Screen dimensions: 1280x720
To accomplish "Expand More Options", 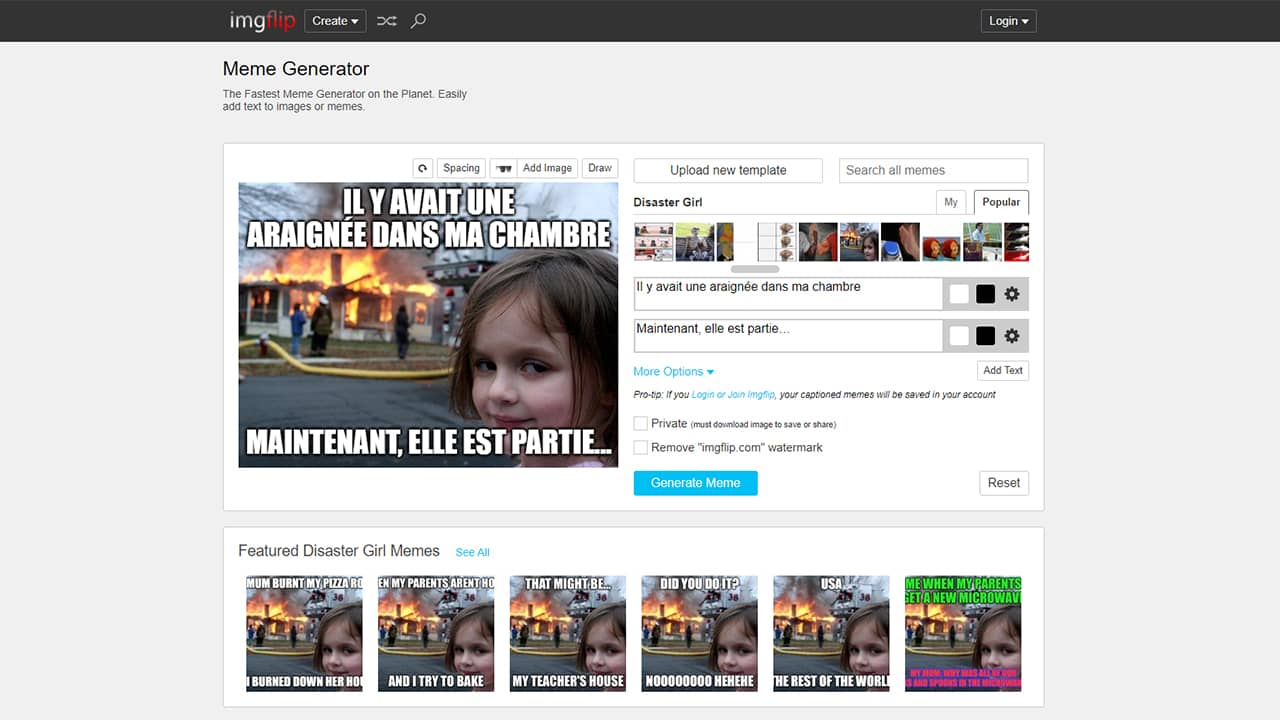I will tap(674, 371).
